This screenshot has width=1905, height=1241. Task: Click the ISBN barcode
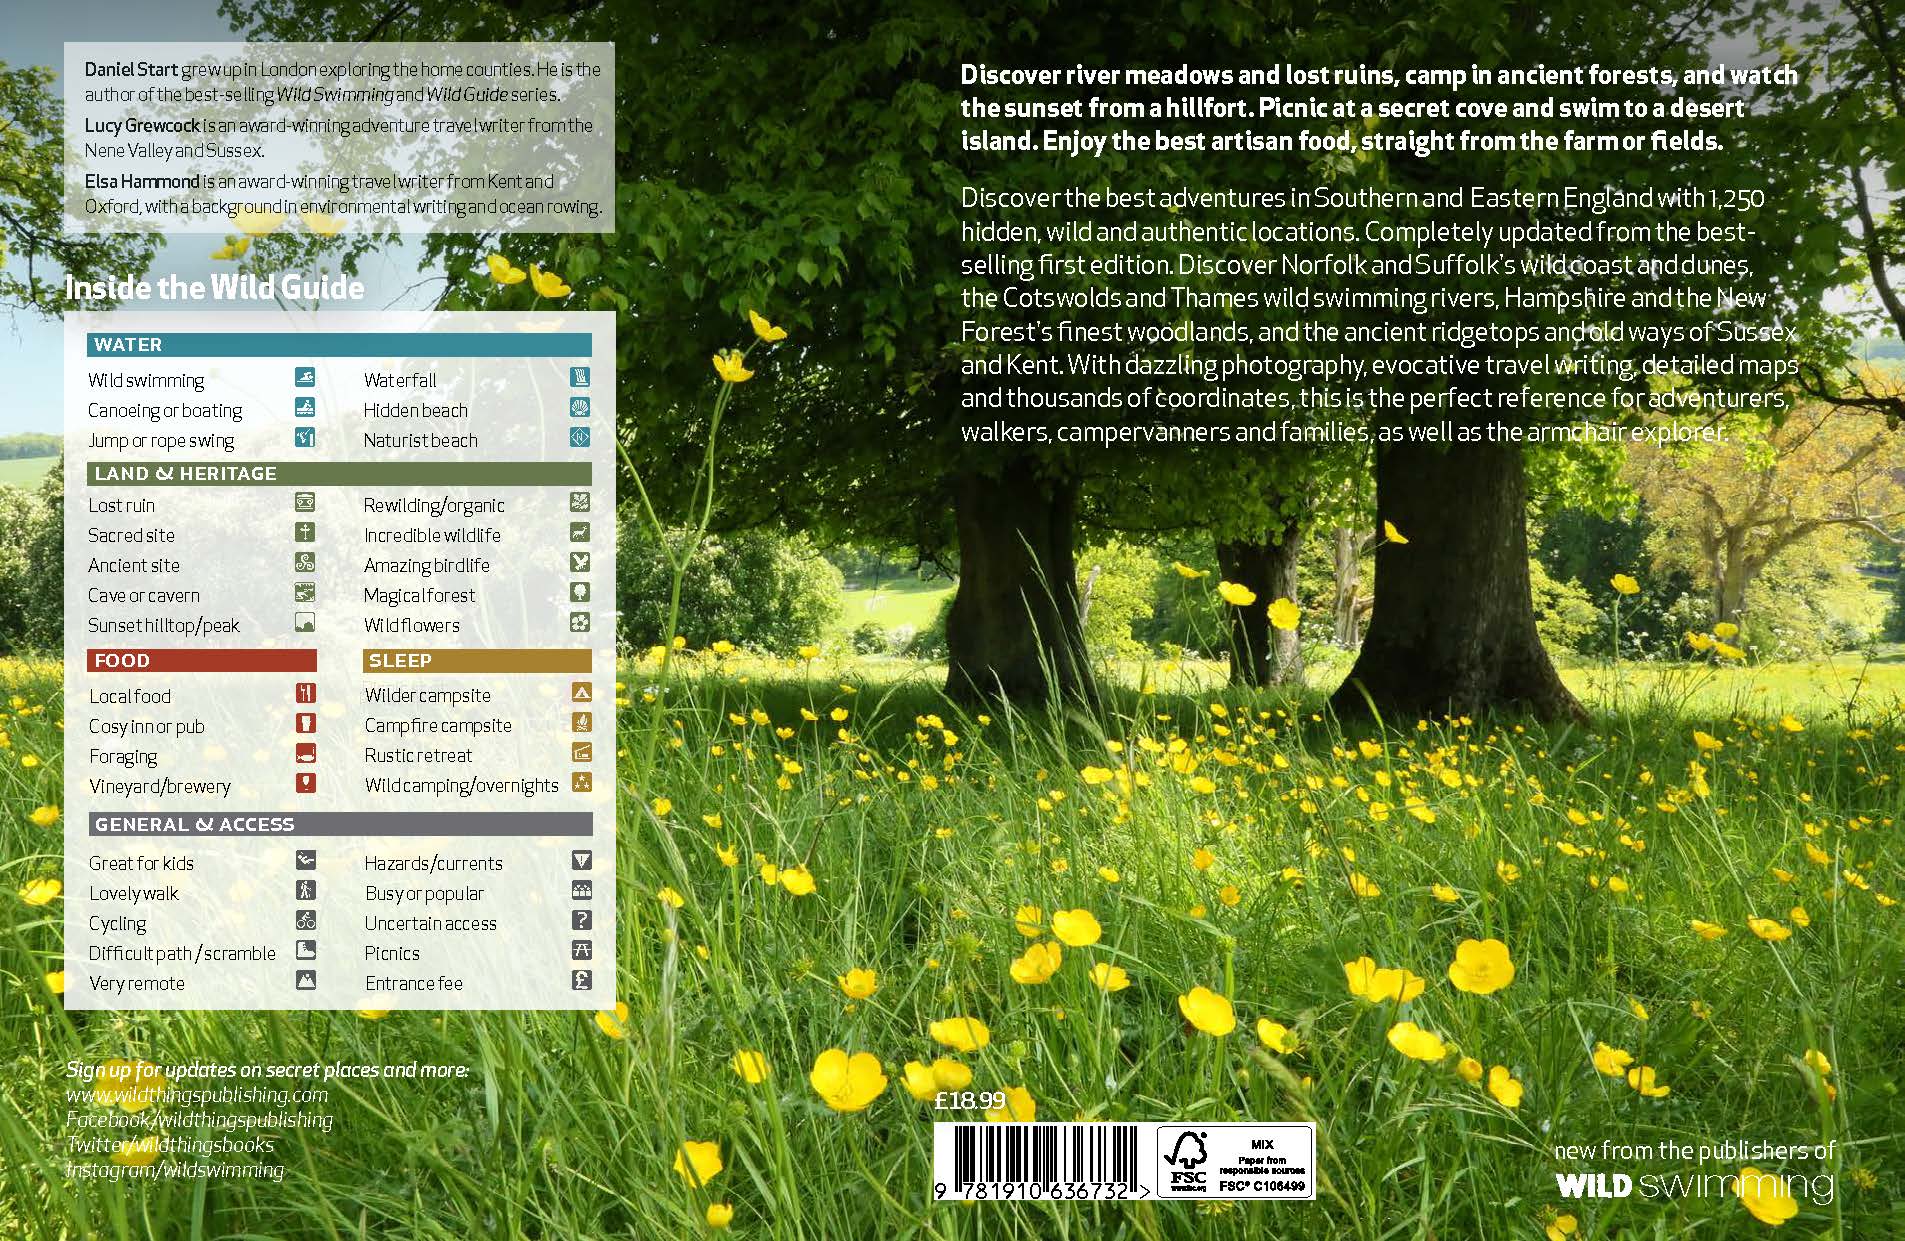point(1040,1160)
